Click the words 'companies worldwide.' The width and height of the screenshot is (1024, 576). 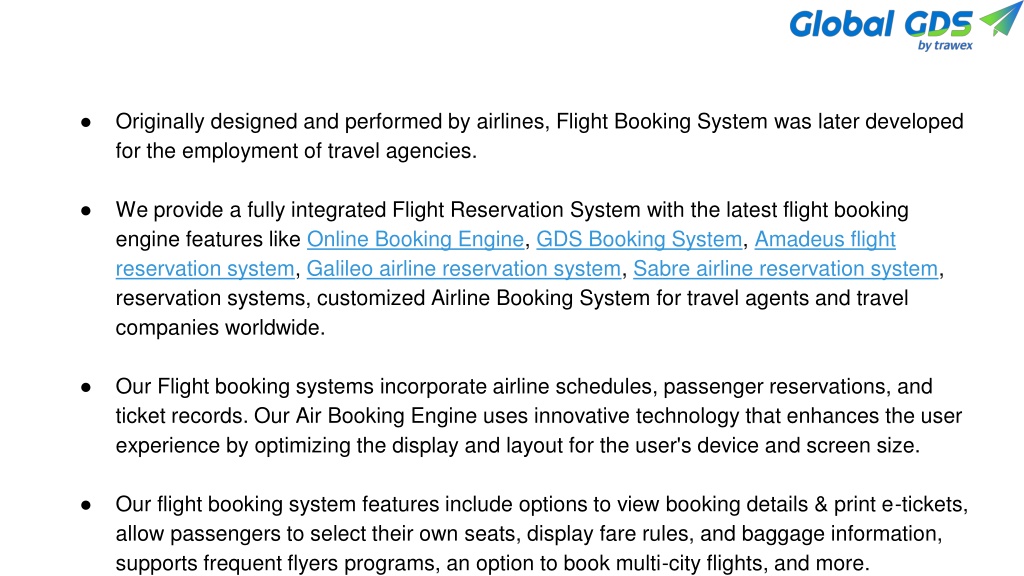tap(220, 328)
